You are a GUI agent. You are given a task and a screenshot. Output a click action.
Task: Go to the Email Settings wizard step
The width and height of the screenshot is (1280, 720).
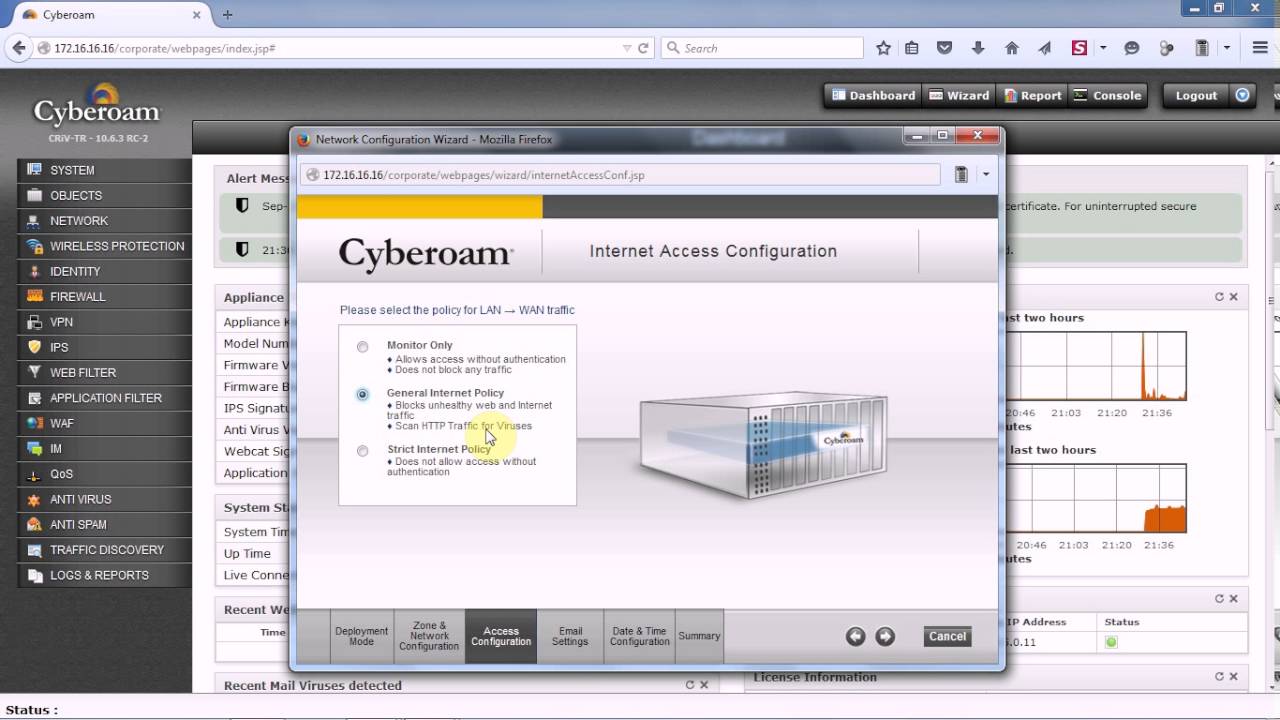[570, 636]
